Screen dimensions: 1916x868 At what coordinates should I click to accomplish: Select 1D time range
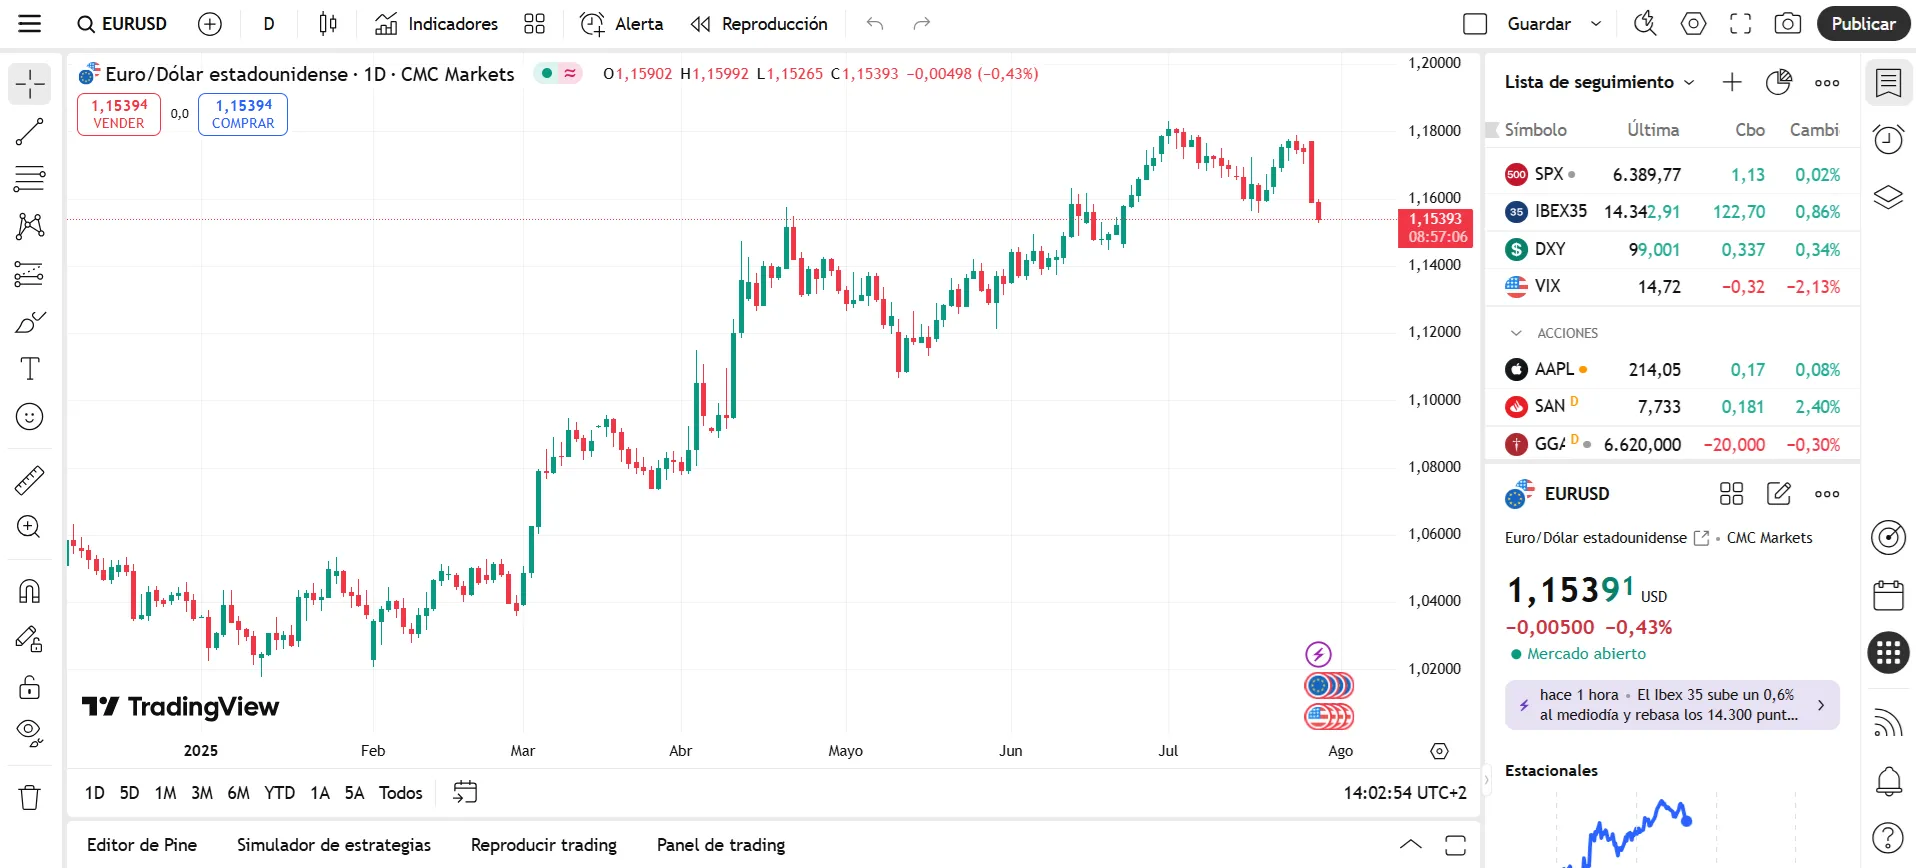coord(95,793)
